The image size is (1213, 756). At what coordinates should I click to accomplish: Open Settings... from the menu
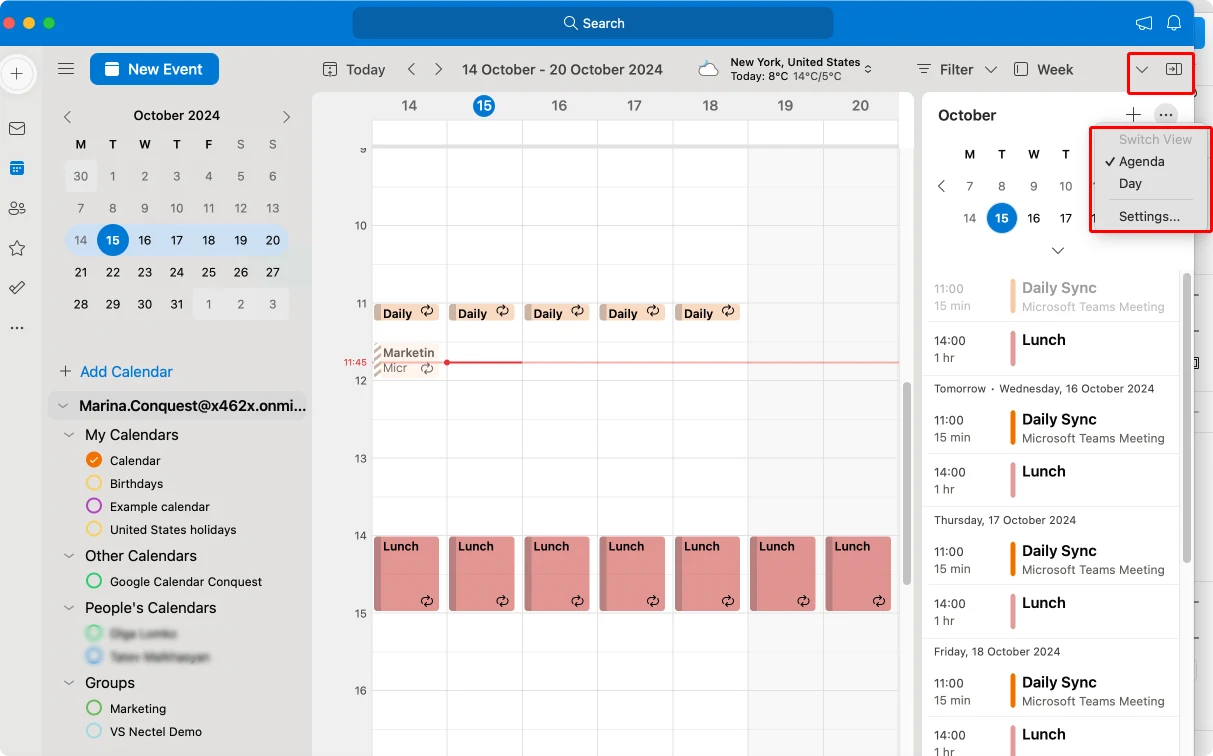[1150, 216]
